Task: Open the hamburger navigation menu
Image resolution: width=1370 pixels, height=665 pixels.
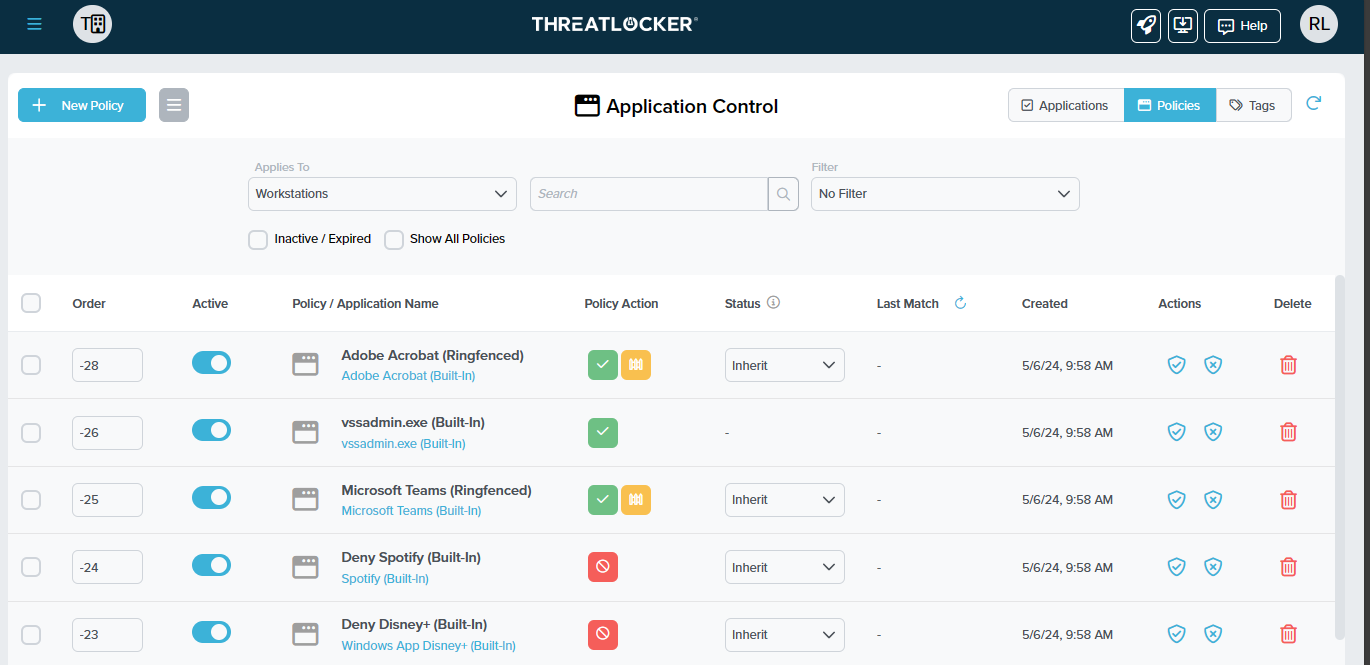Action: coord(35,24)
